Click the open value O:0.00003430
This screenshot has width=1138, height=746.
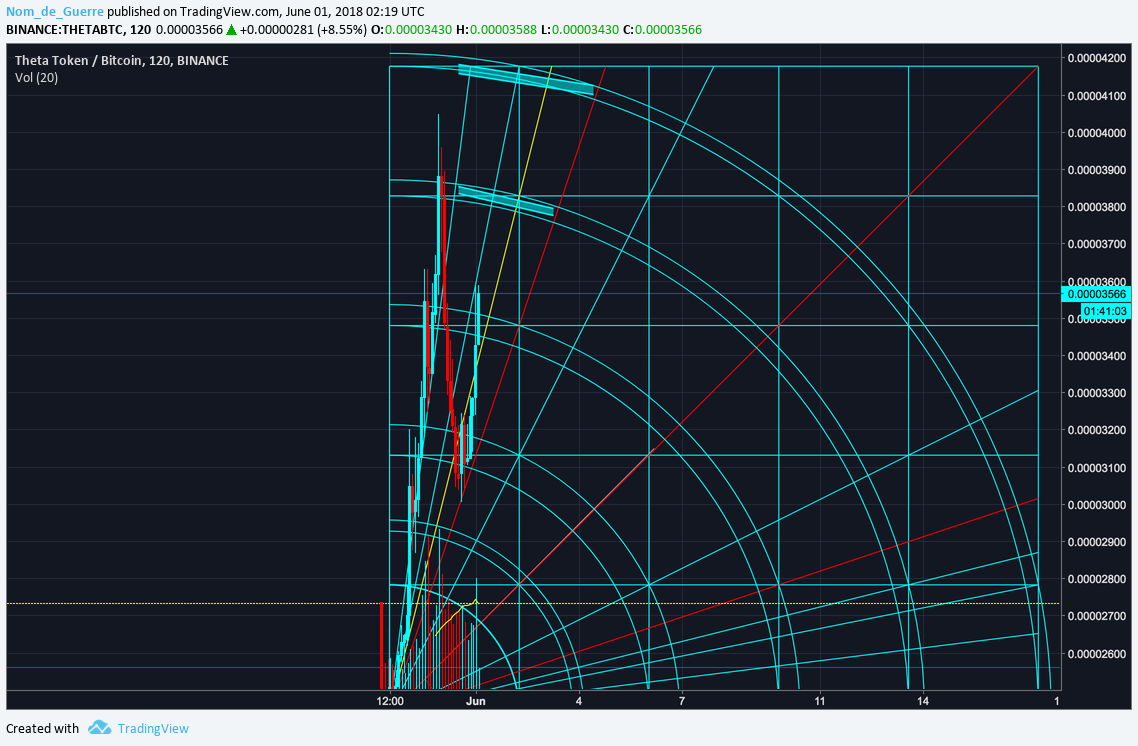[412, 30]
